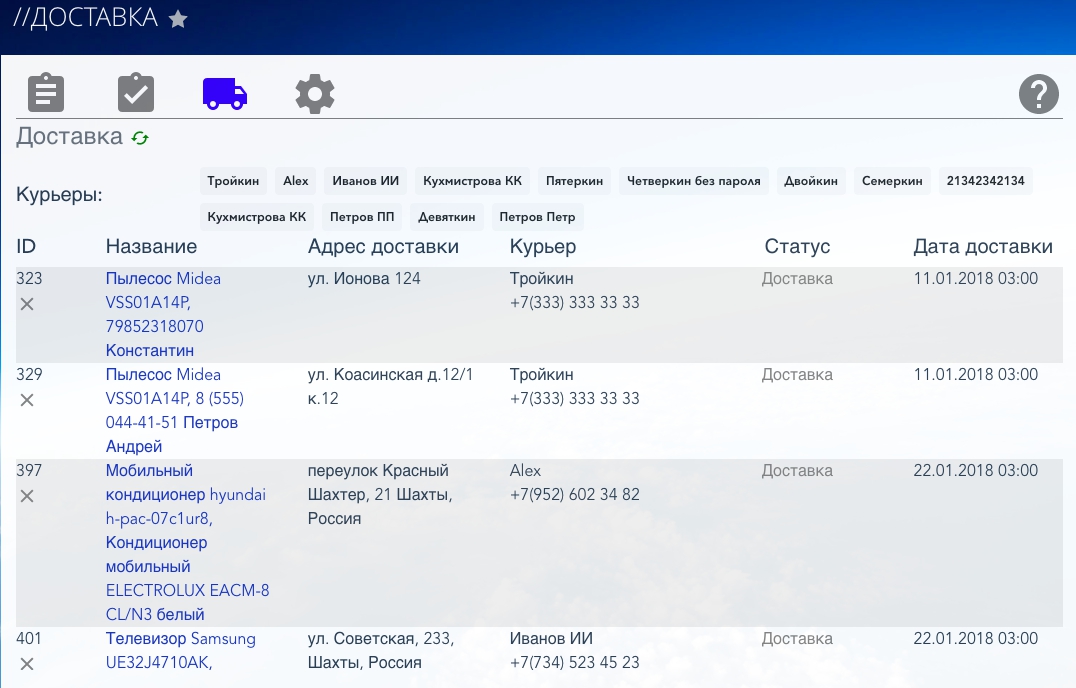This screenshot has width=1076, height=688.
Task: Filter by courier Тройкин
Action: 233,181
